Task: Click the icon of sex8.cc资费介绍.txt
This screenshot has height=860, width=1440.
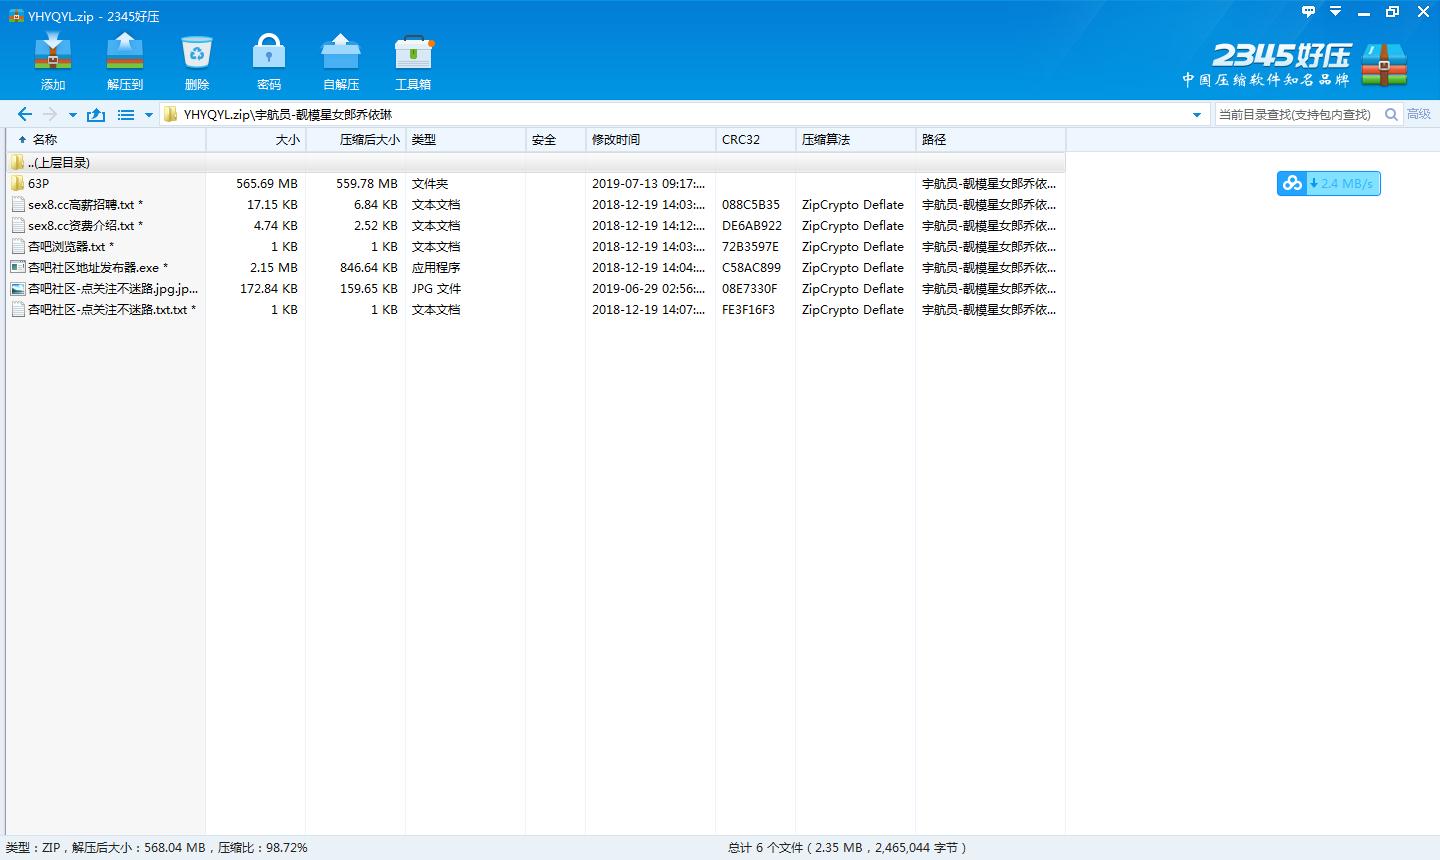Action: click(17, 225)
